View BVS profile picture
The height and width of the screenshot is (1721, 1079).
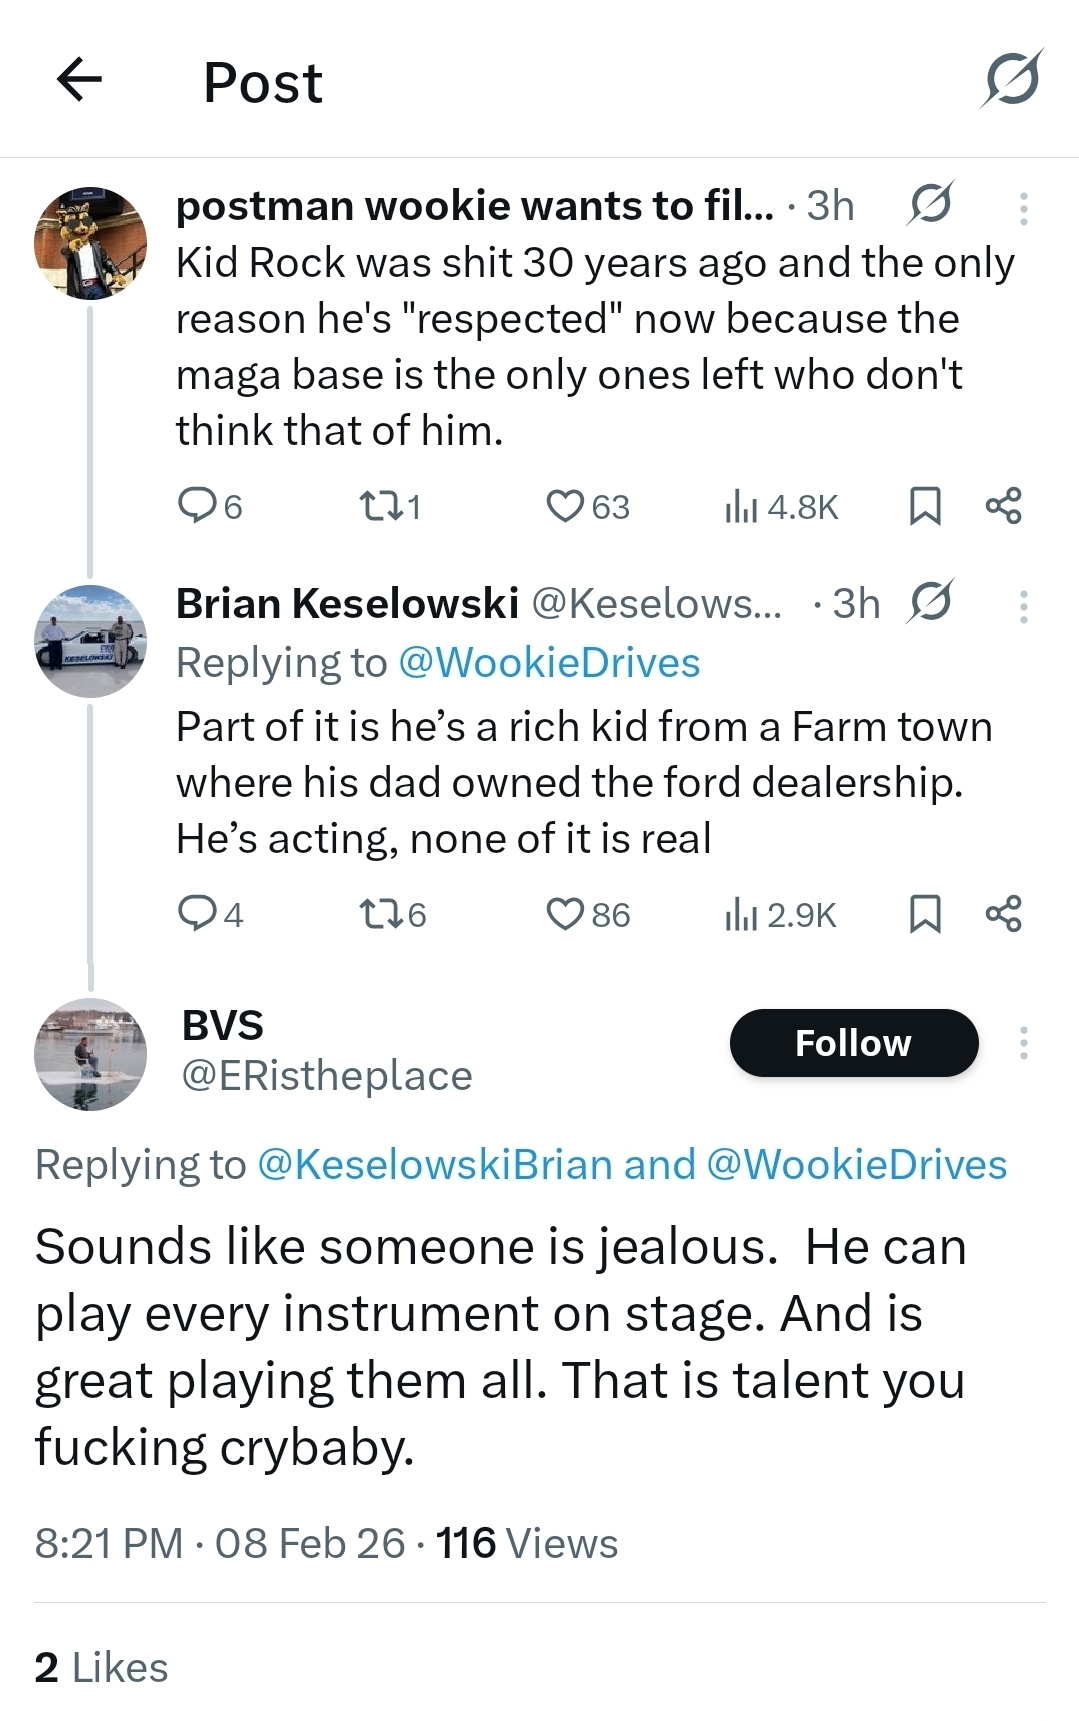(91, 1054)
